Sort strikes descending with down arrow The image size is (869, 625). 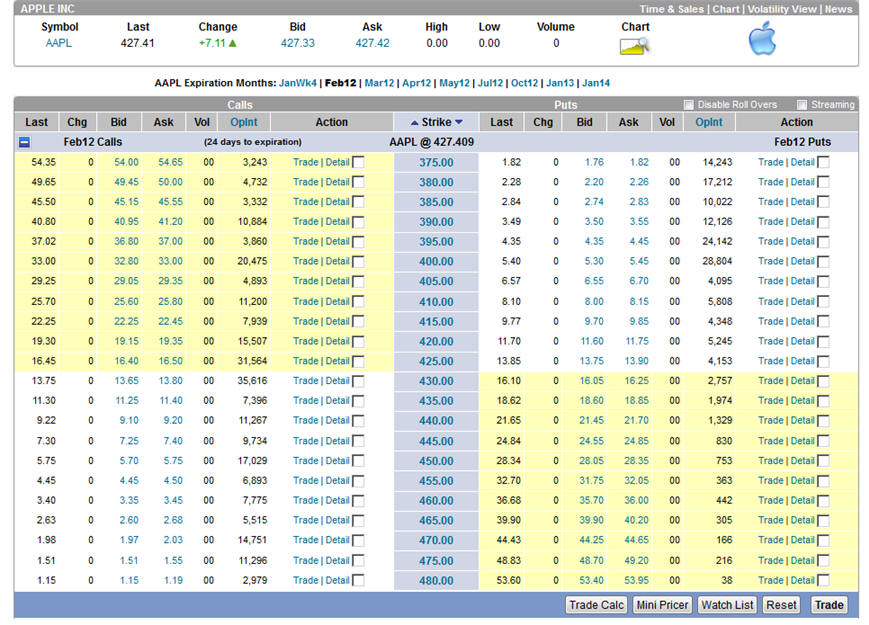pos(459,123)
